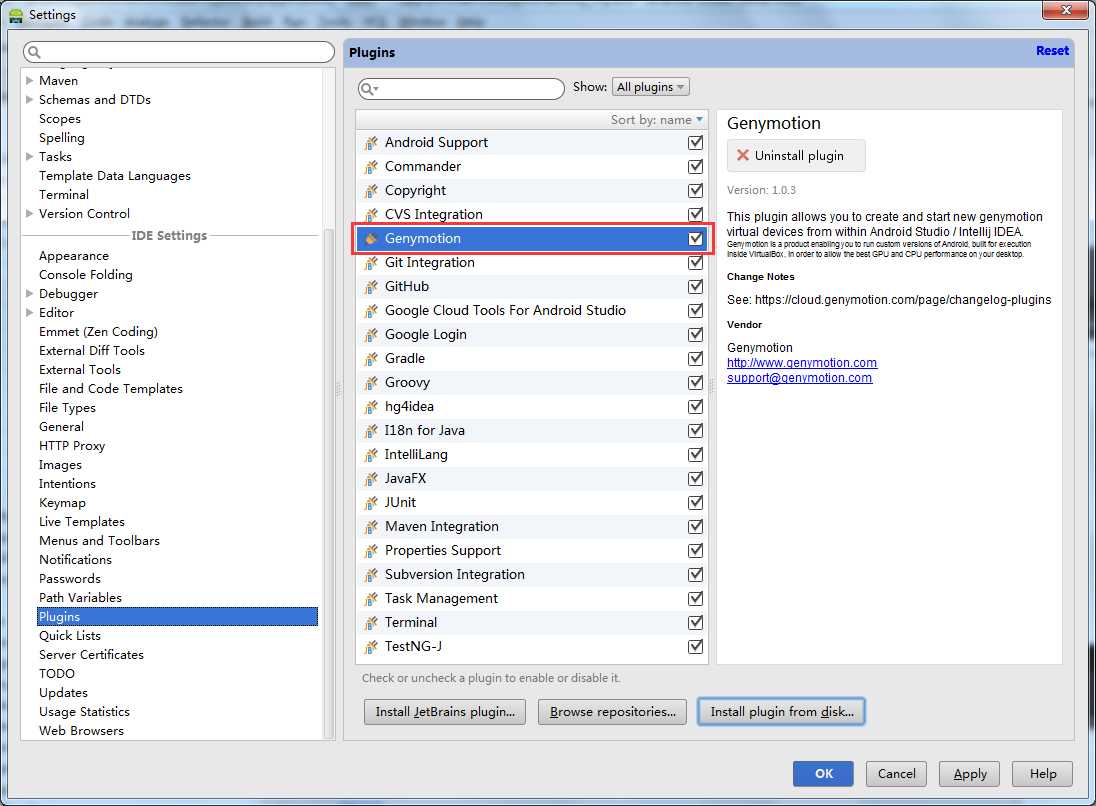This screenshot has width=1096, height=806.
Task: Click the Google Login plugin icon
Action: (x=371, y=335)
